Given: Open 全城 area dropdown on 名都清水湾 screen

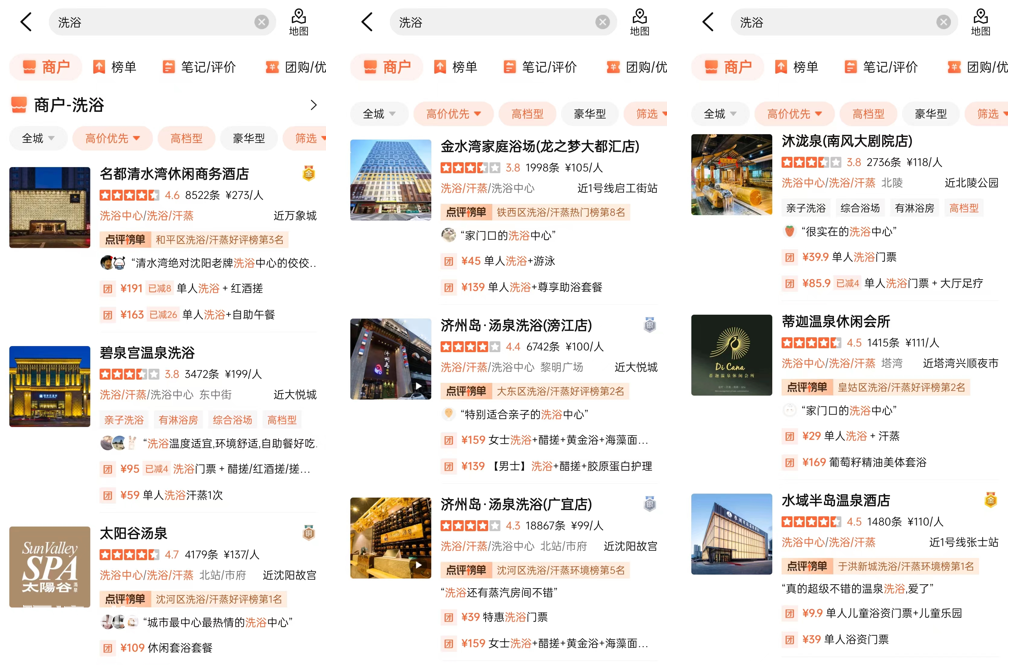Looking at the screenshot, I should point(38,138).
